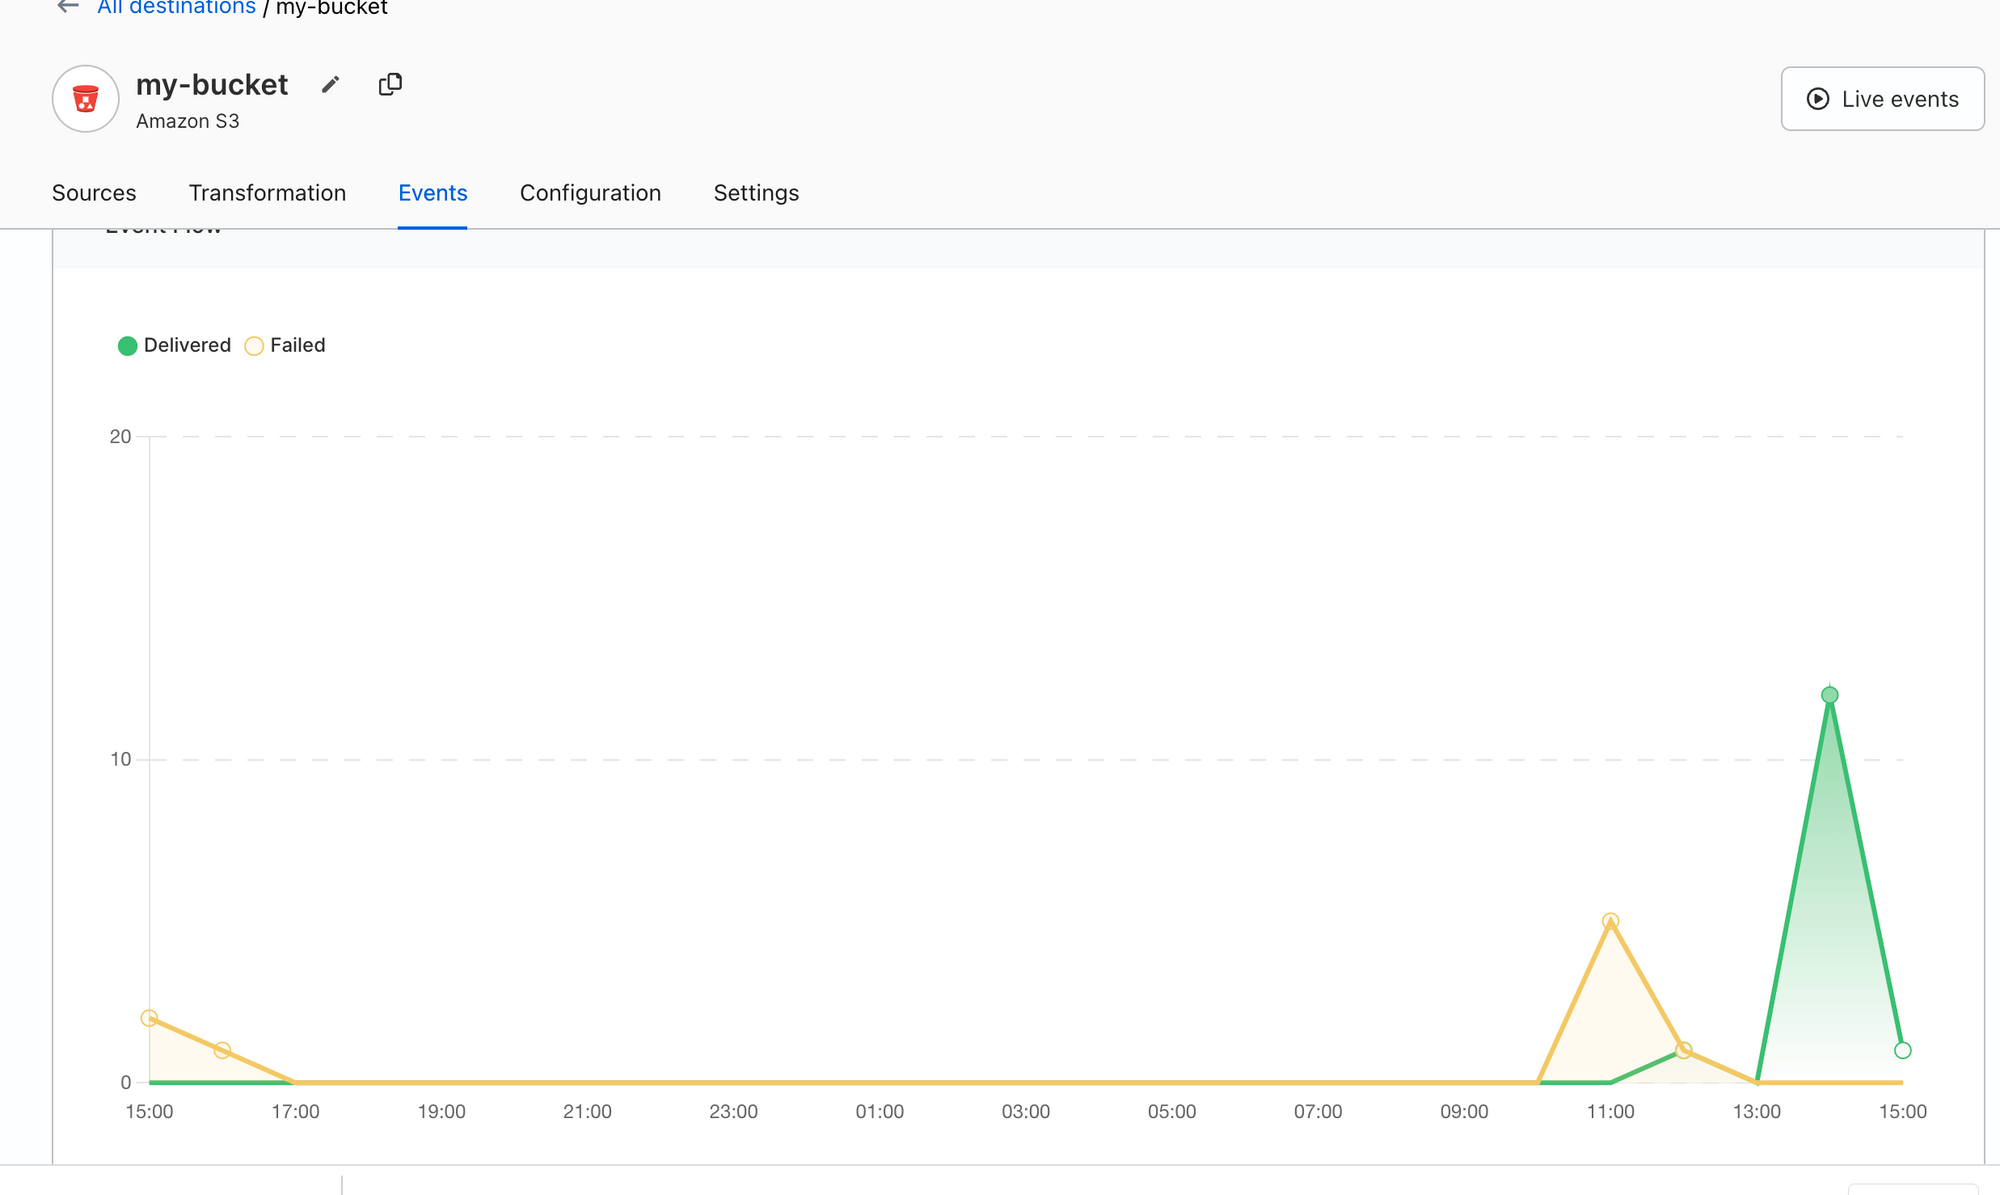2000x1195 pixels.
Task: Click the Failed peak point at 11:00
Action: click(1610, 921)
